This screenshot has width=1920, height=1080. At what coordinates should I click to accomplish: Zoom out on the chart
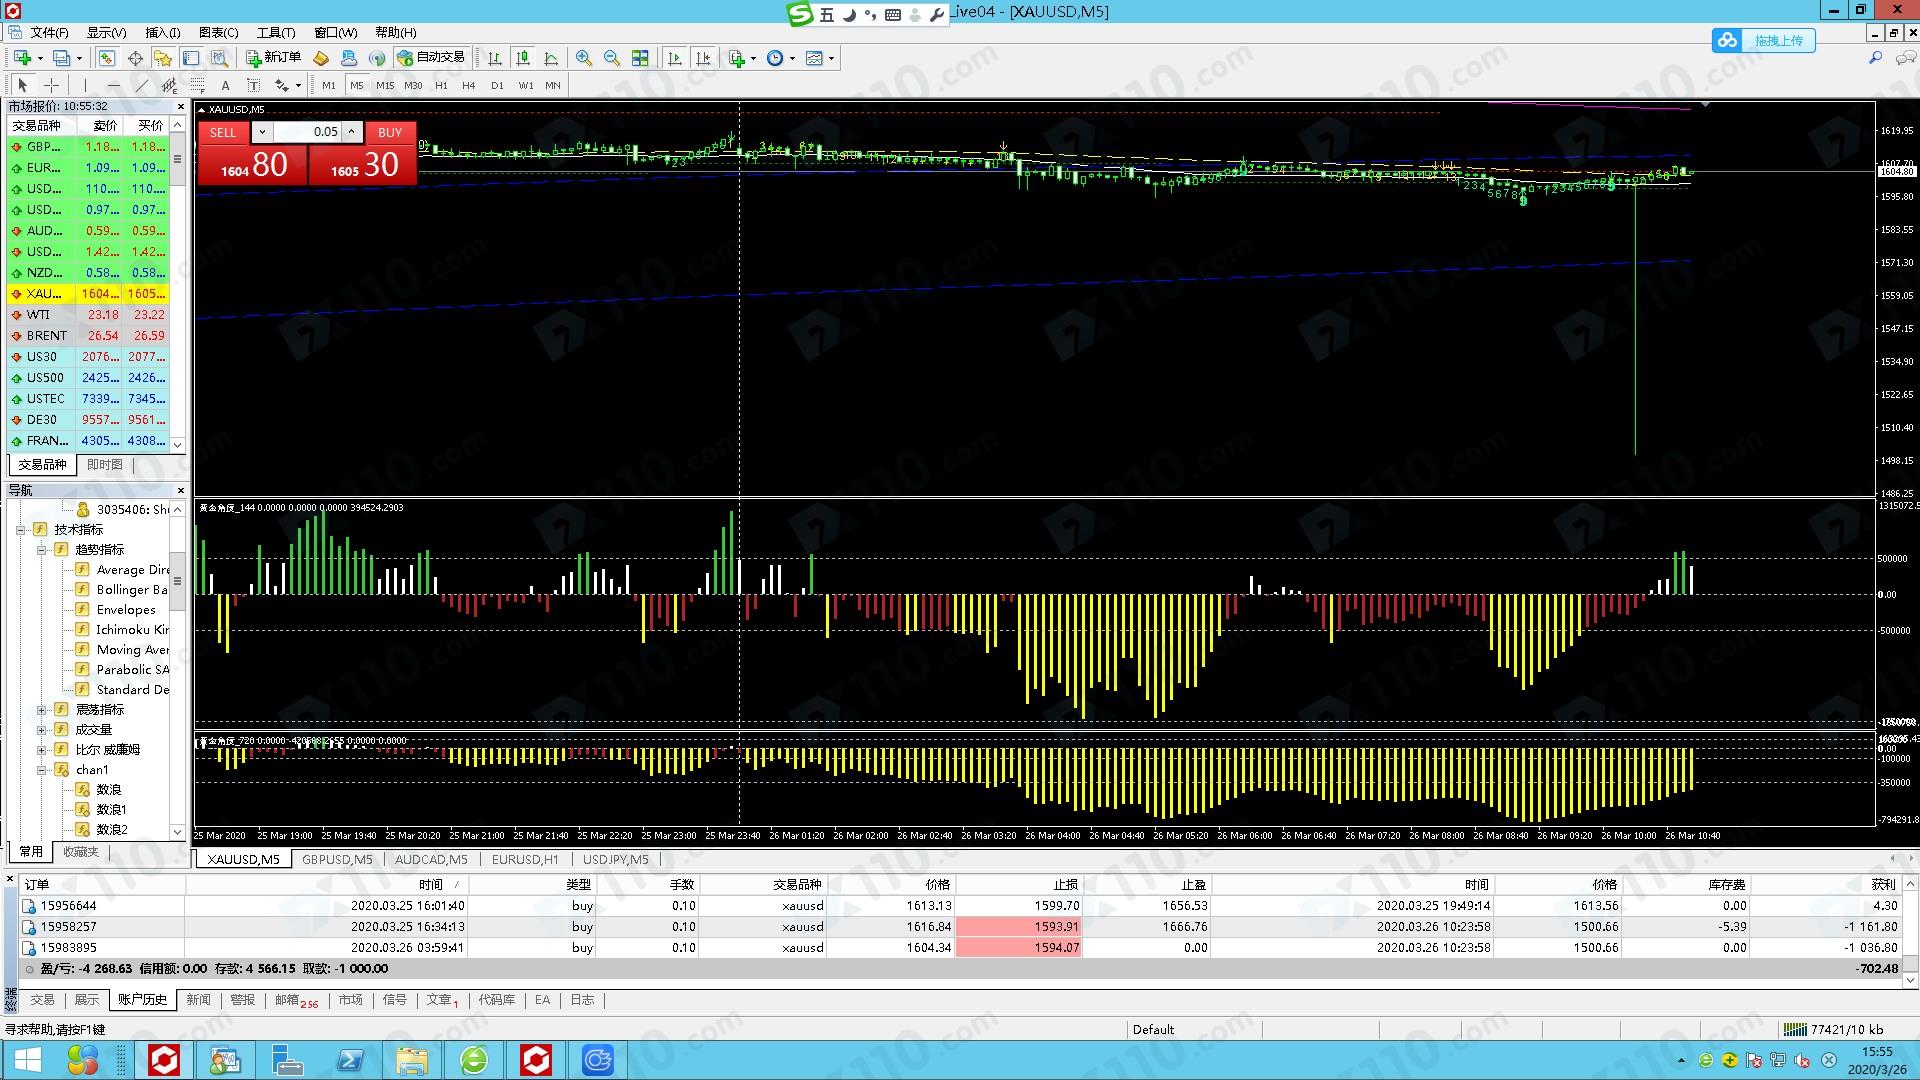coord(612,58)
